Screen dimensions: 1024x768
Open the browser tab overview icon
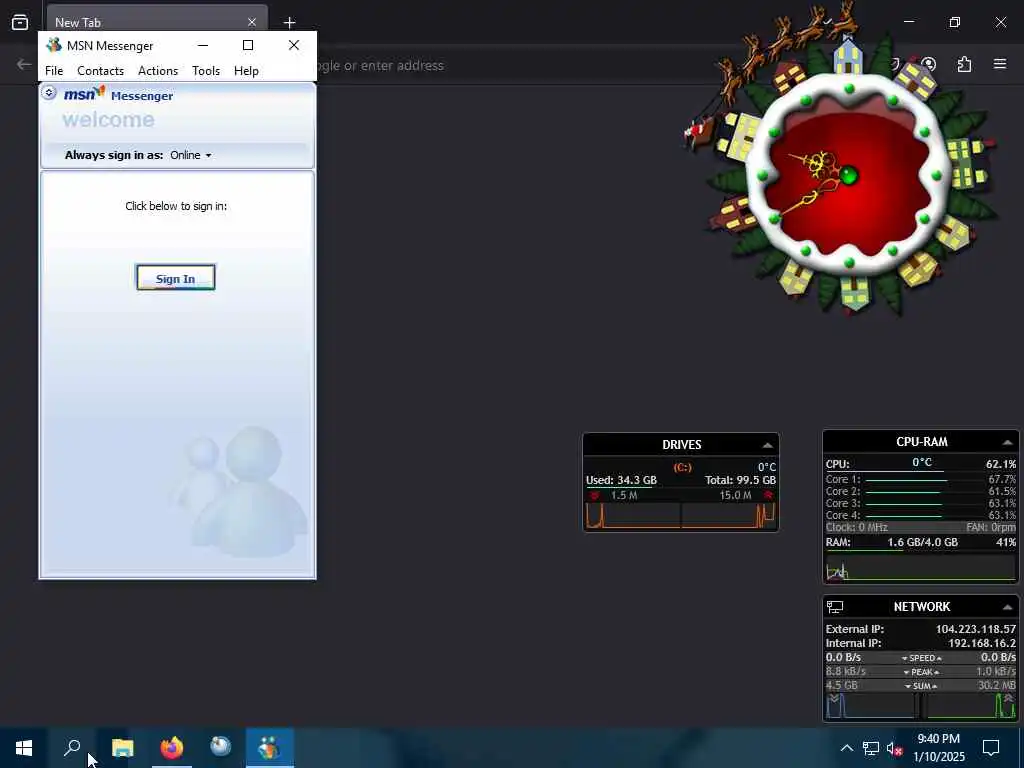[20, 22]
